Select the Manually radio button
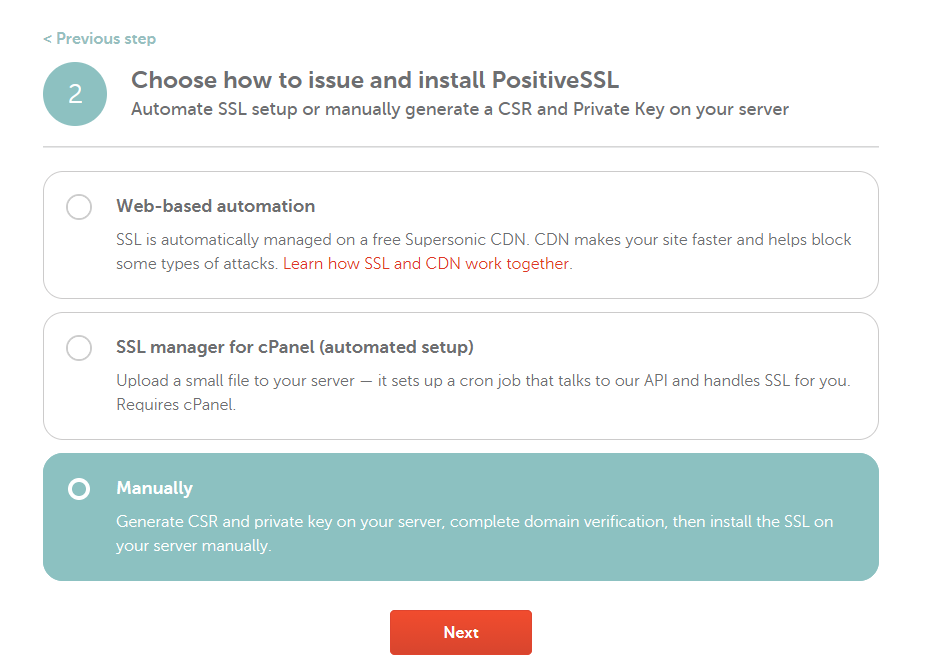933x670 pixels. tap(79, 489)
